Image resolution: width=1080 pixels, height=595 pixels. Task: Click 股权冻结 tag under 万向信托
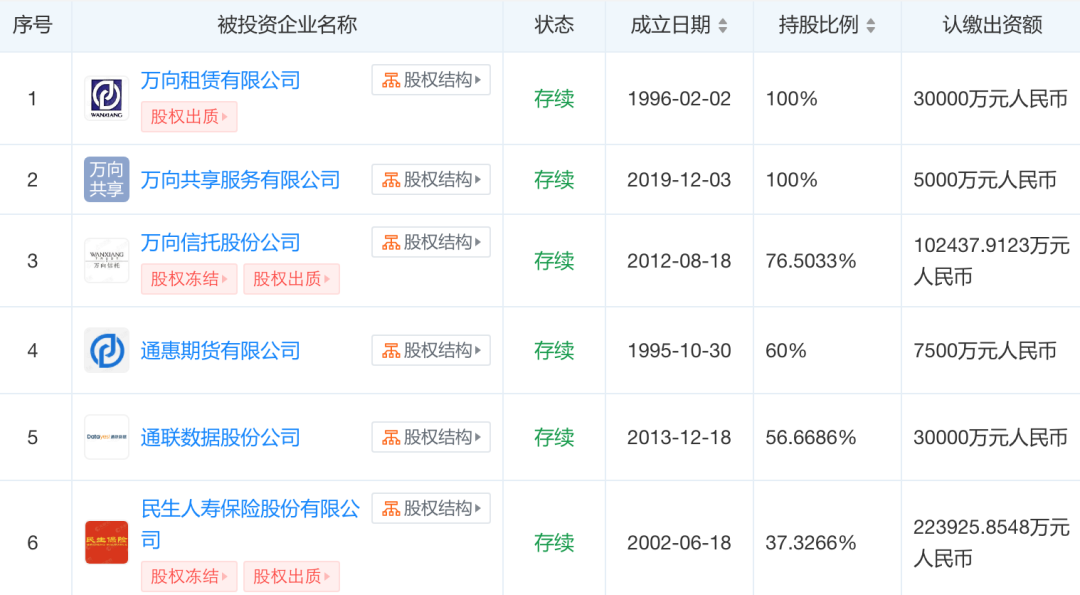(x=189, y=279)
